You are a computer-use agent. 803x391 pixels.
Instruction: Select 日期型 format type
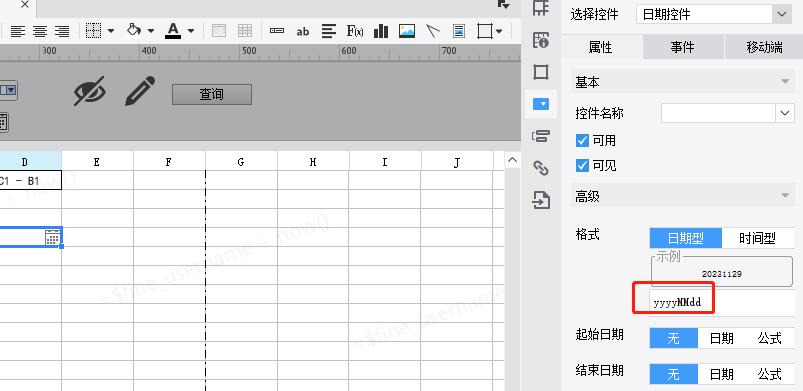[x=686, y=238]
